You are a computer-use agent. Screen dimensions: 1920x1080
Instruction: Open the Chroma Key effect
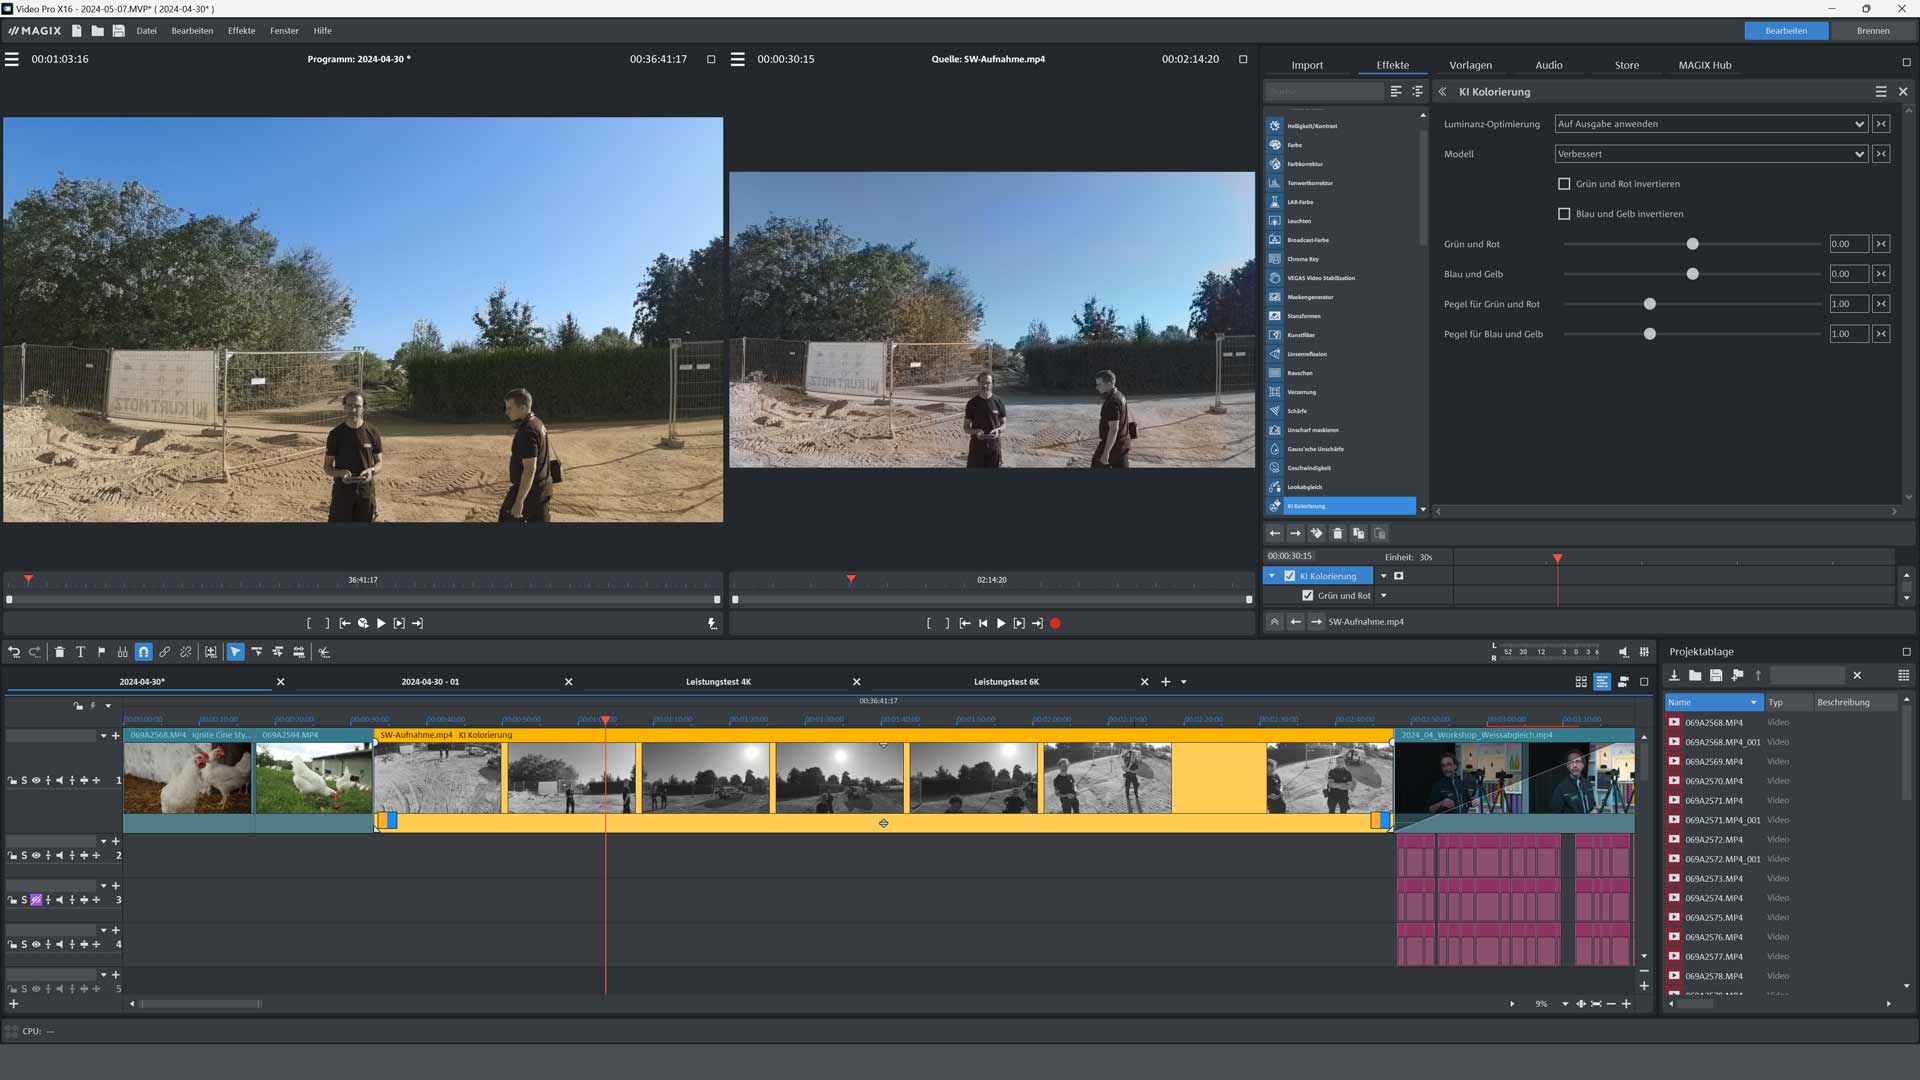(x=1302, y=259)
